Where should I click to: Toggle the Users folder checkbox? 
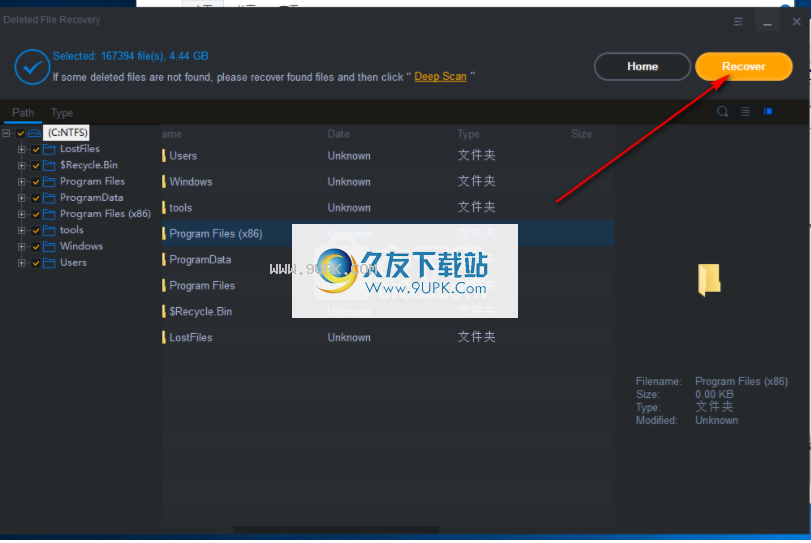pos(36,263)
